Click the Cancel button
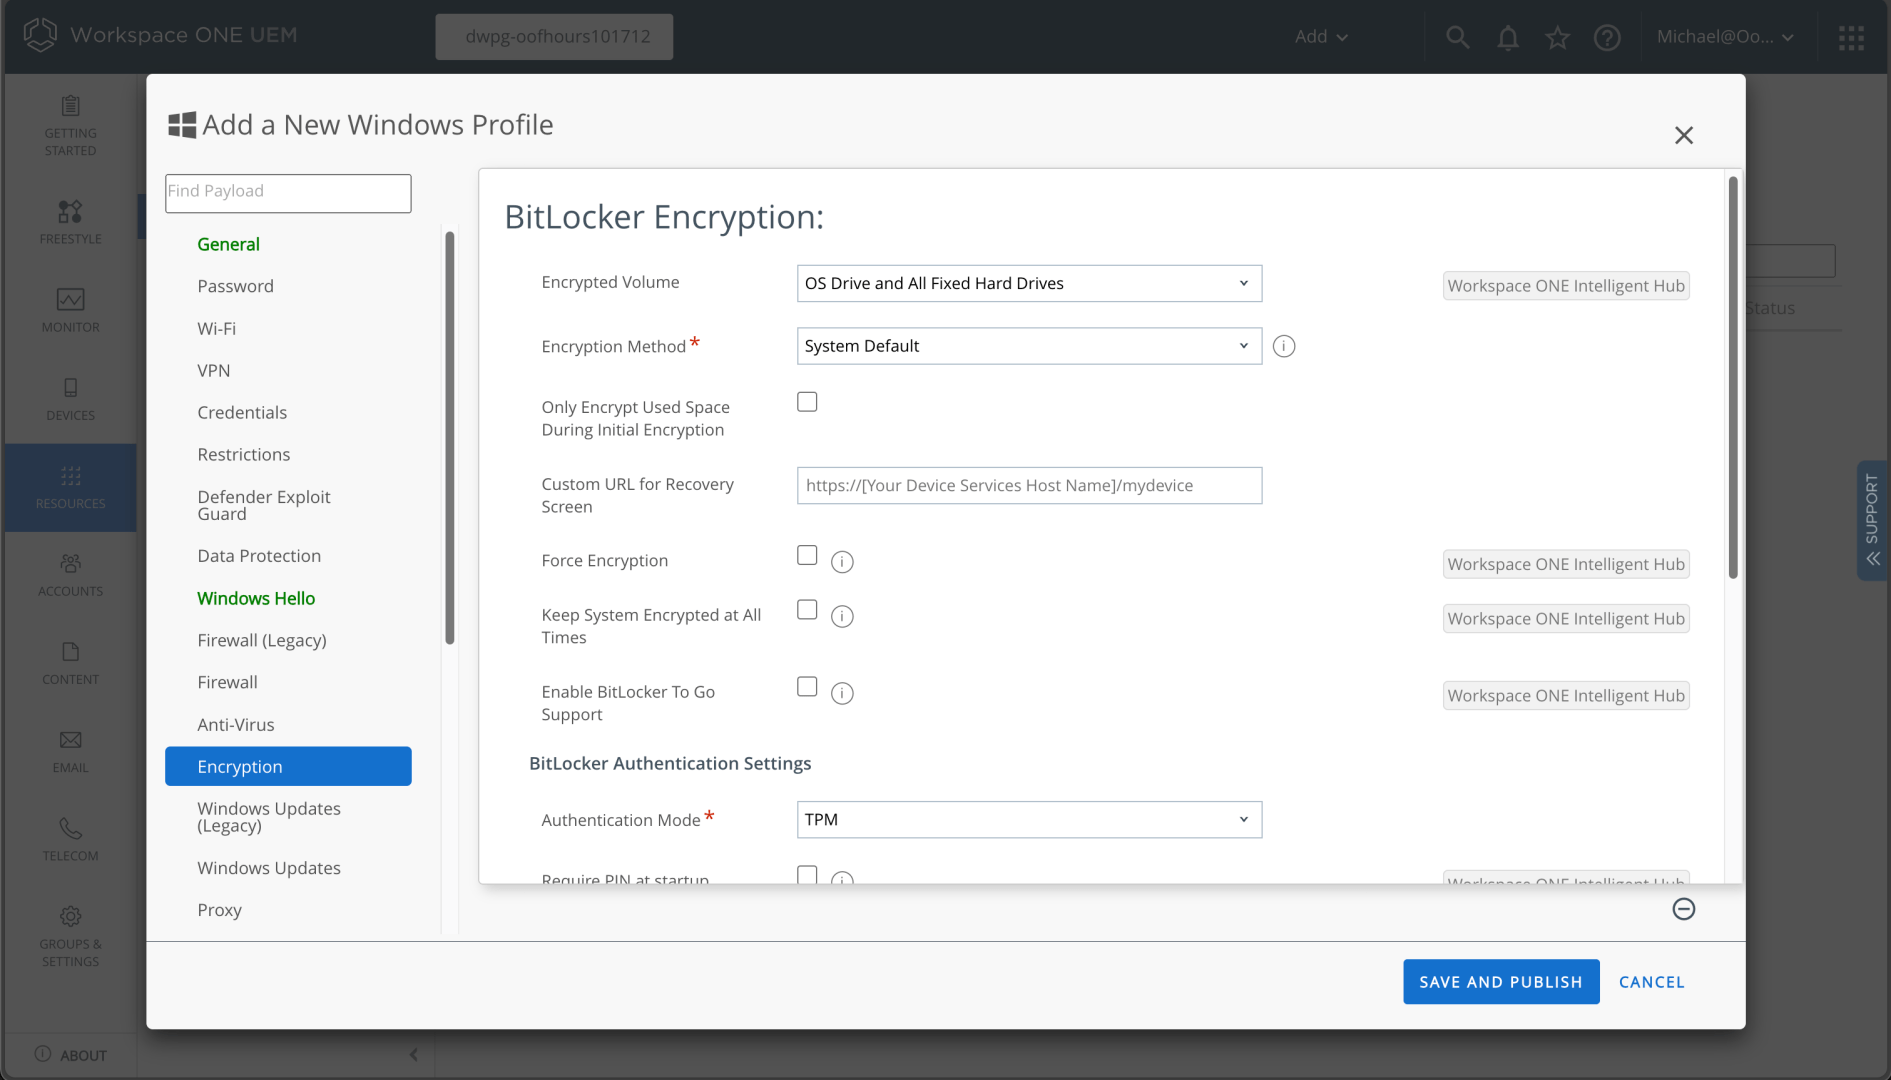Viewport: 1891px width, 1080px height. coord(1651,982)
